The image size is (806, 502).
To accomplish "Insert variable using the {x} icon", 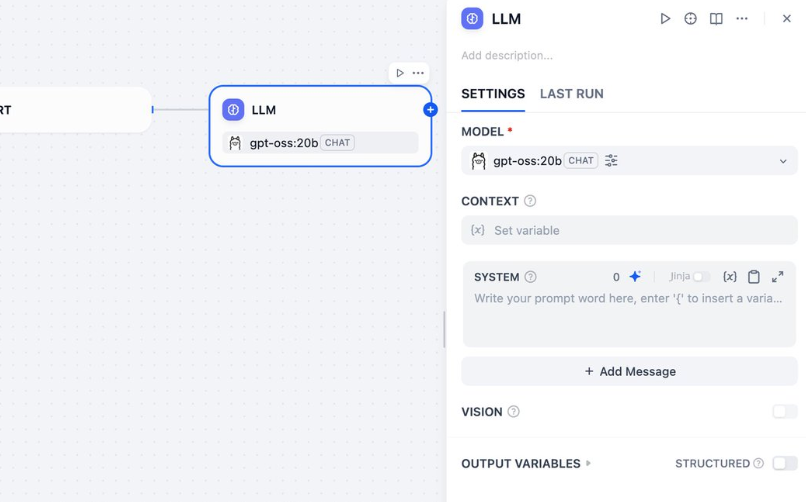I will (730, 277).
